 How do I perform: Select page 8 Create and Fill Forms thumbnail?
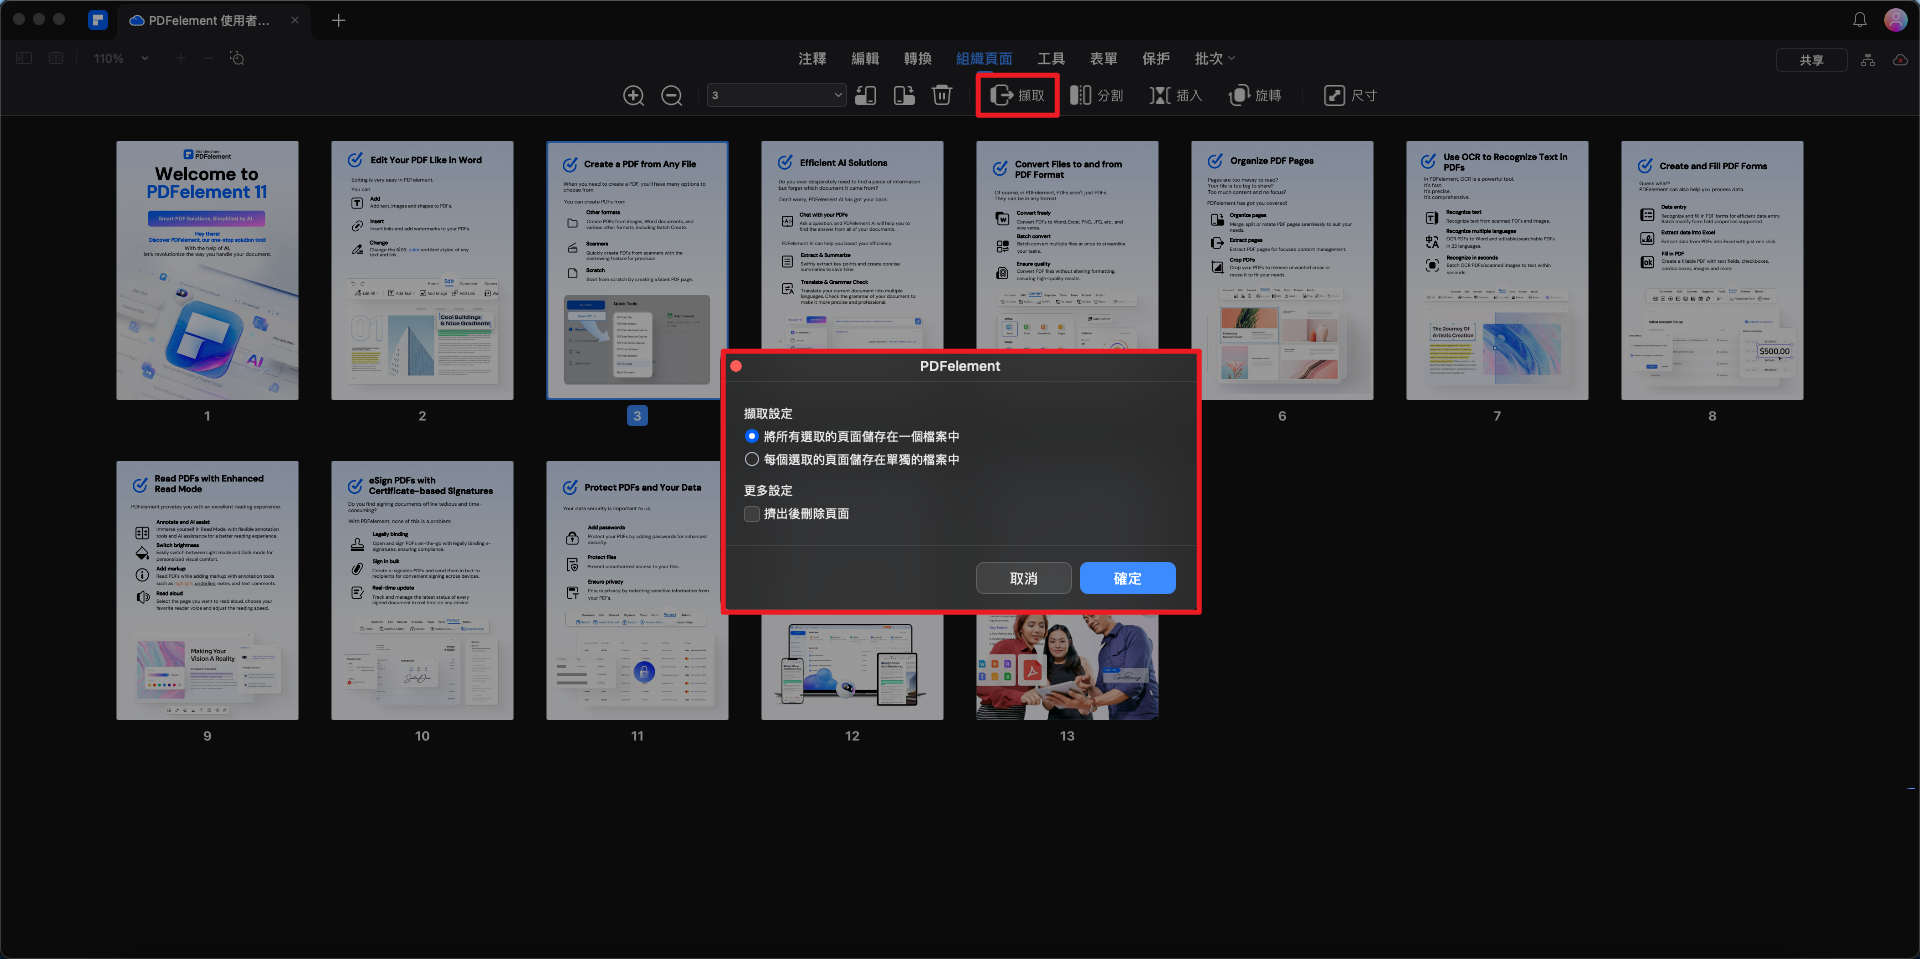1712,270
